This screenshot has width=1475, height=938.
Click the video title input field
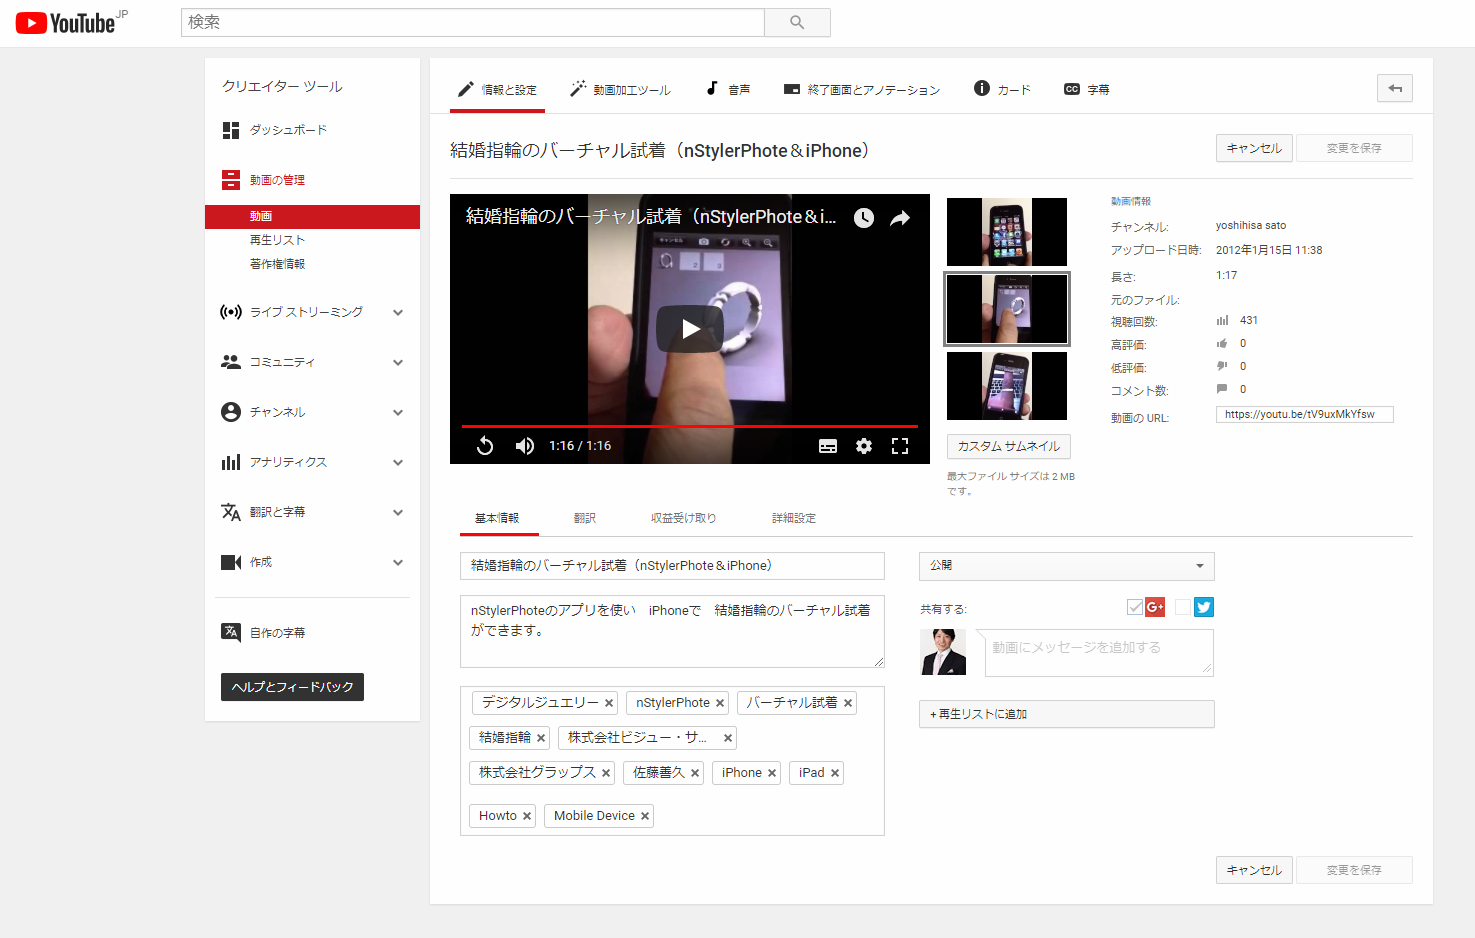[x=672, y=566]
